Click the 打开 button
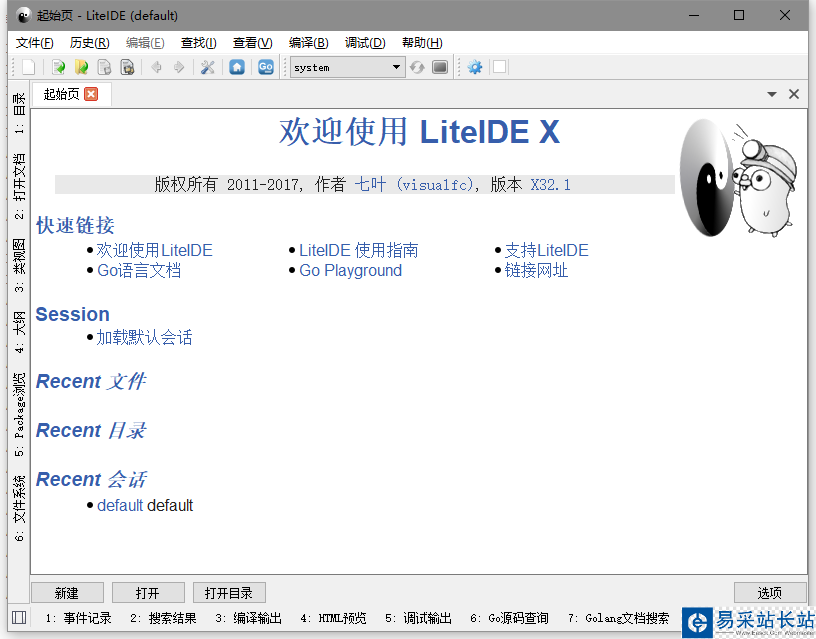Screen dimensions: 816x639 coord(148,593)
